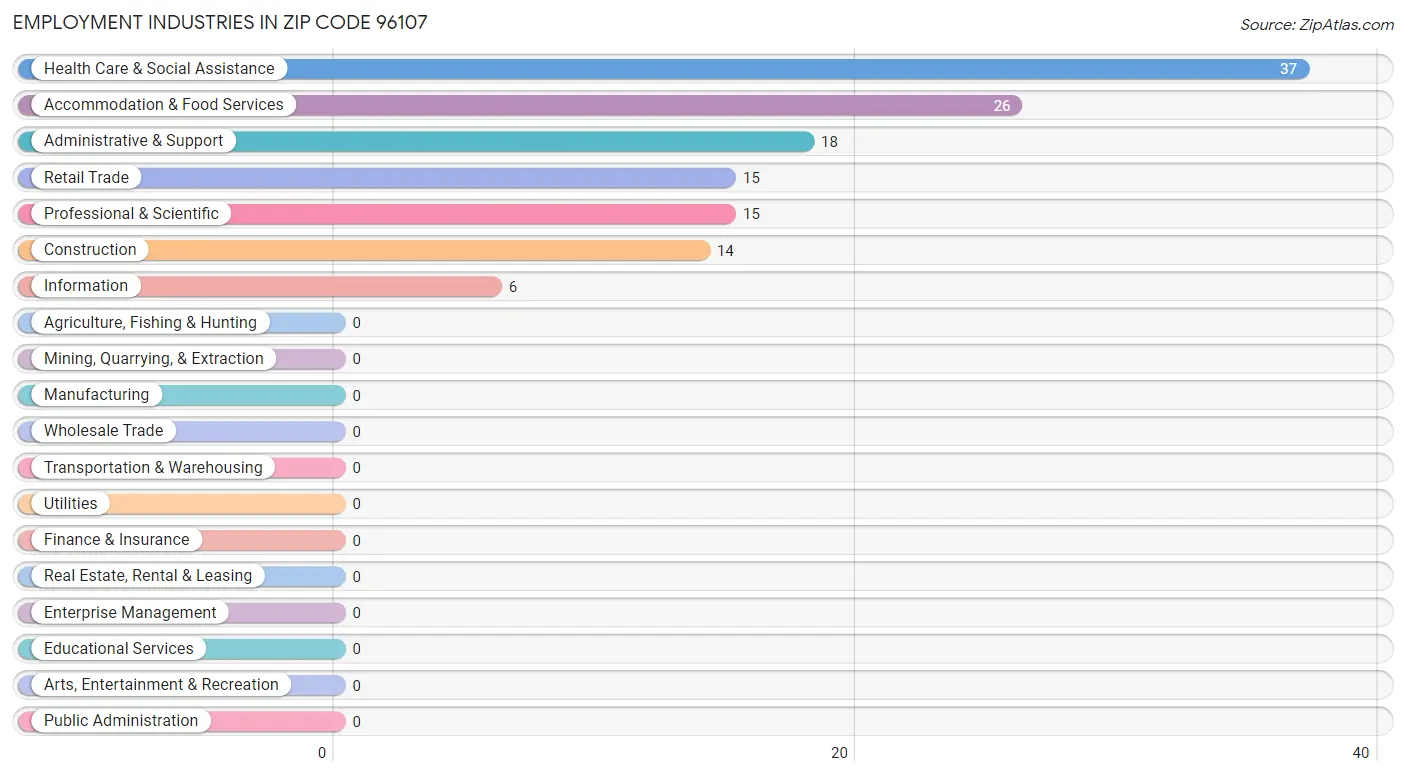
Task: Click the value 15 beside Retail Trade bar
Action: 751,178
